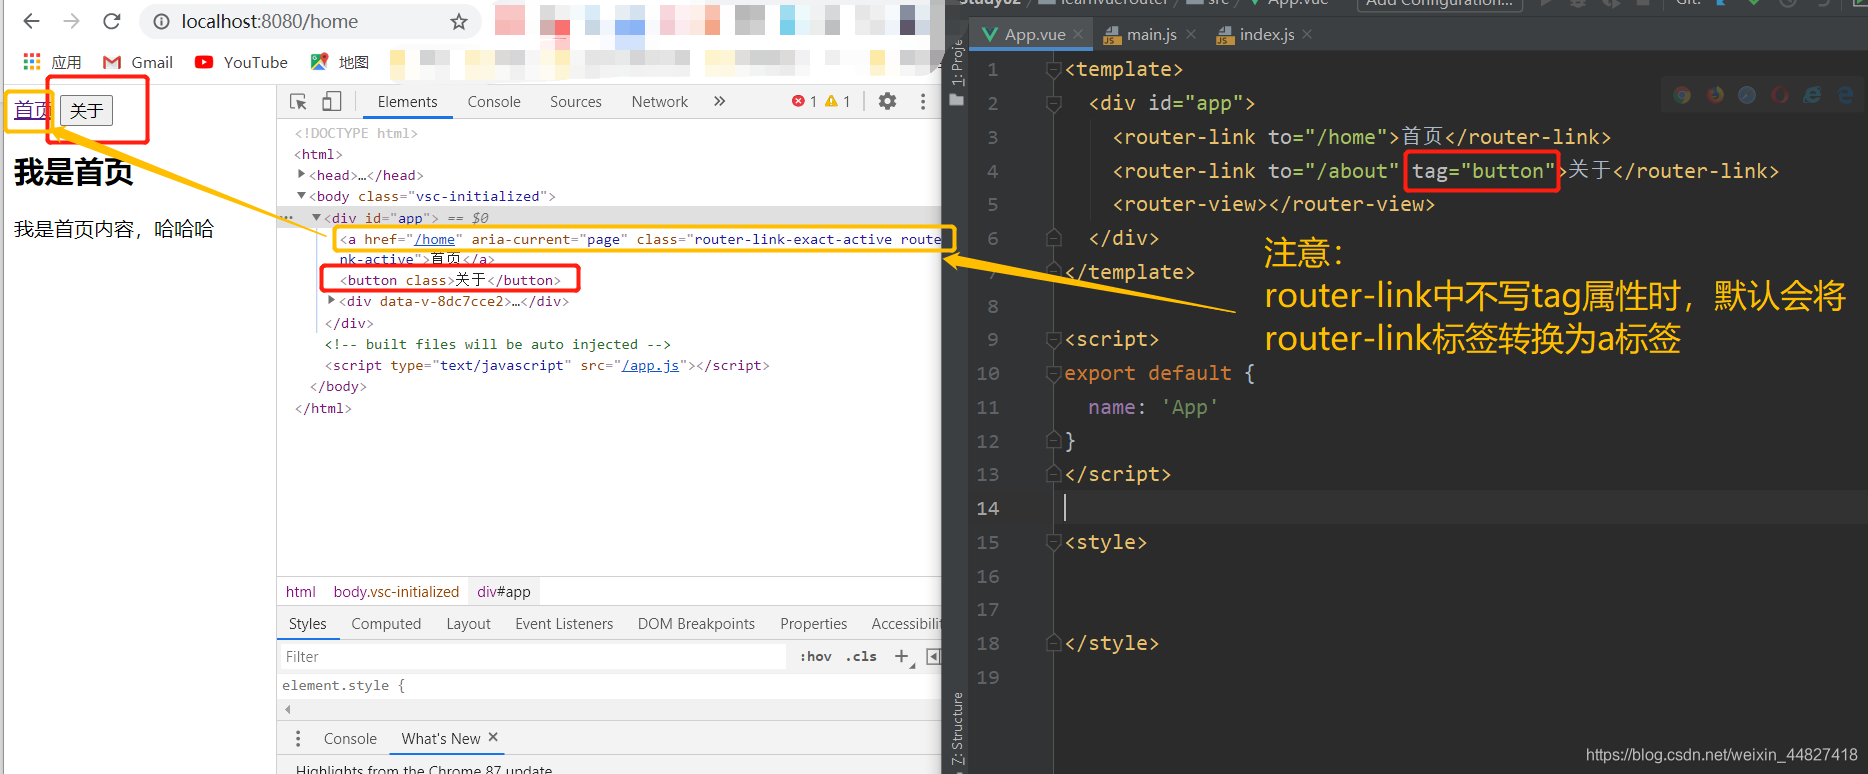Open the YouTube bookmark
The image size is (1868, 774).
[241, 62]
